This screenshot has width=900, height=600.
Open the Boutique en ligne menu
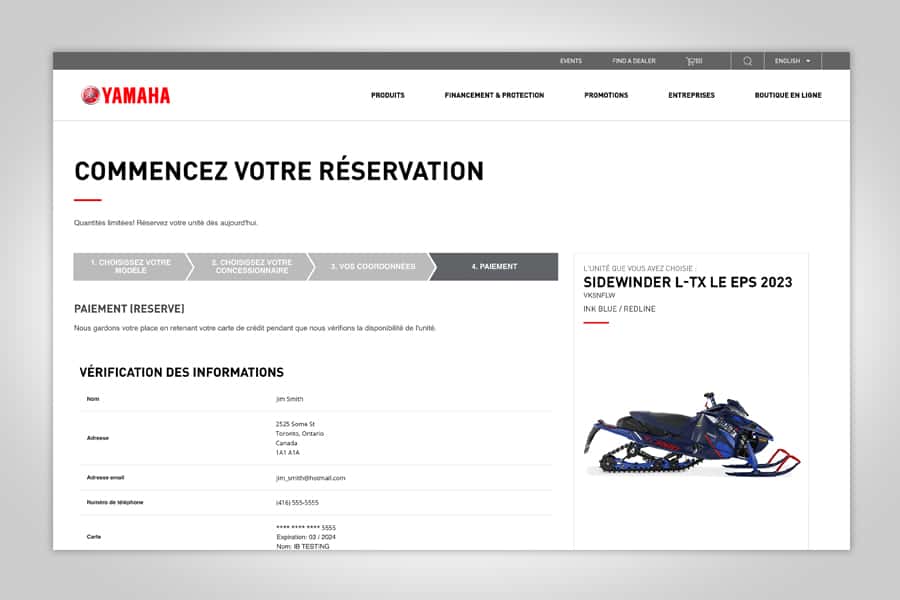(x=788, y=95)
